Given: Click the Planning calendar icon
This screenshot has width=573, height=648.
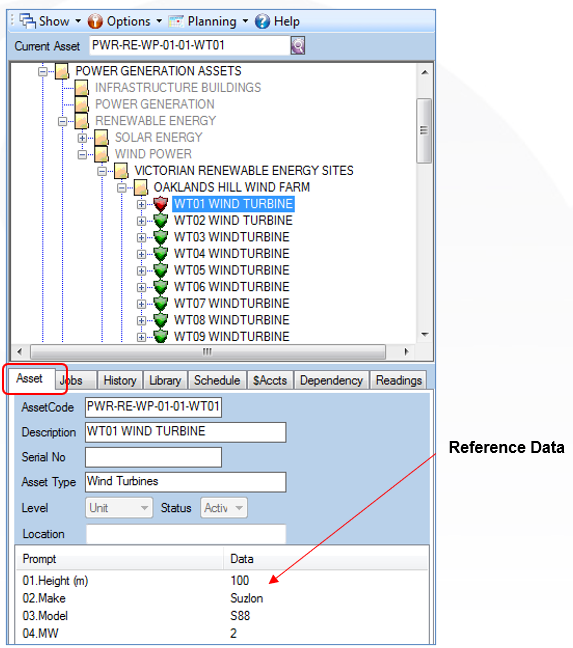Looking at the screenshot, I should pos(176,21).
